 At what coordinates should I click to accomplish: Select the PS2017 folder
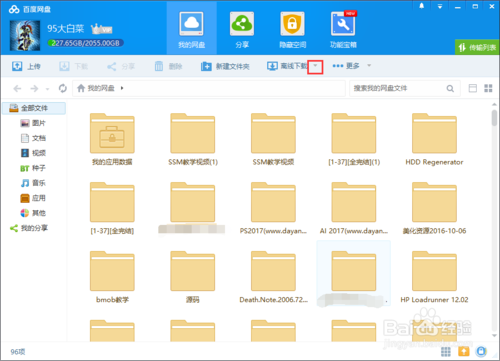click(273, 208)
